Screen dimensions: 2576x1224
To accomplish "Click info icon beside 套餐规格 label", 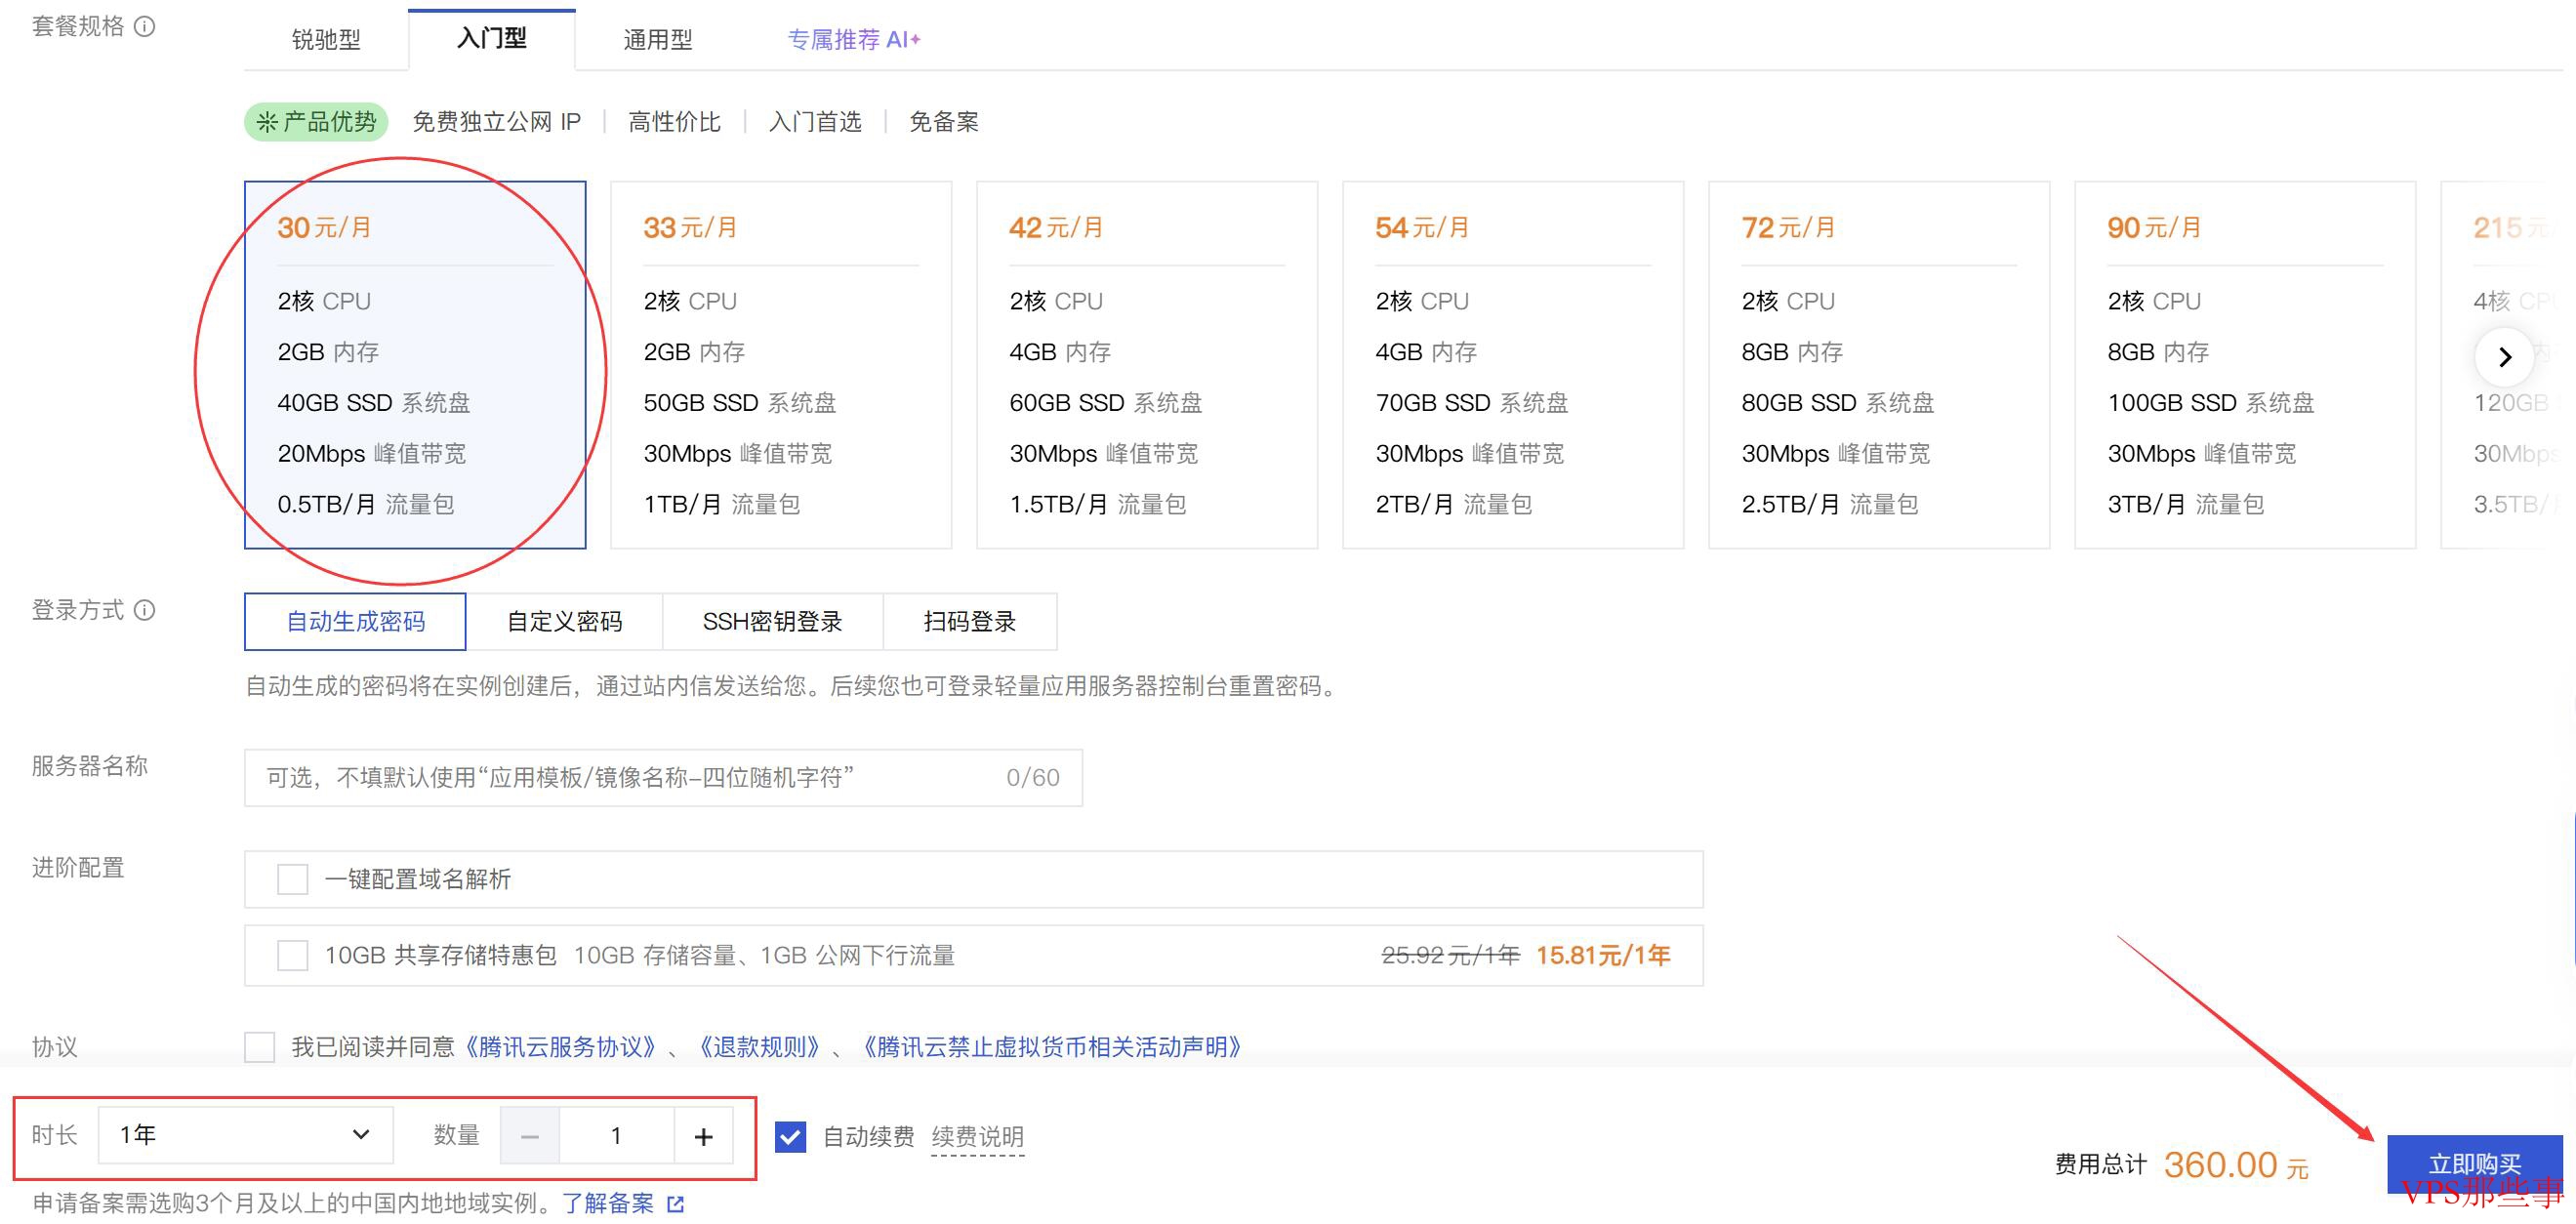I will click(145, 26).
